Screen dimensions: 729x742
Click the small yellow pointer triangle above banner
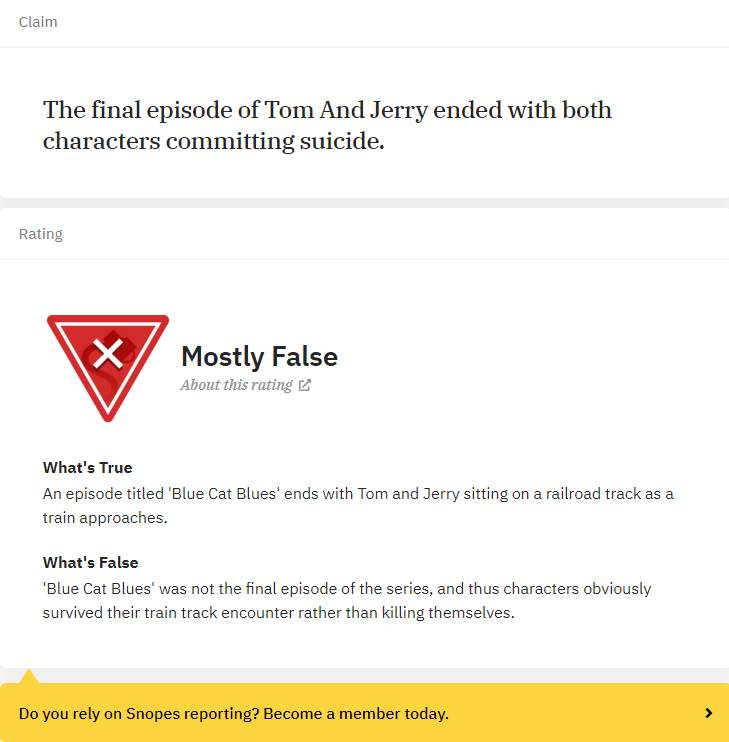tap(29, 676)
